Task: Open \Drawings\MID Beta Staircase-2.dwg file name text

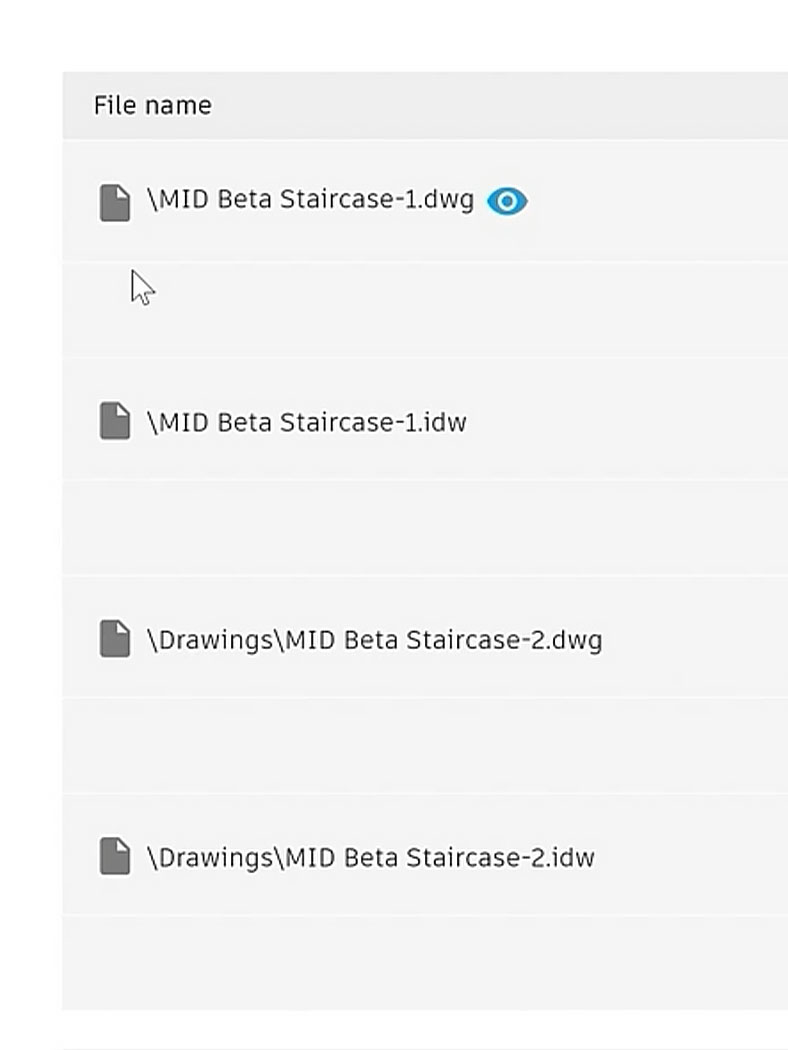Action: point(374,640)
